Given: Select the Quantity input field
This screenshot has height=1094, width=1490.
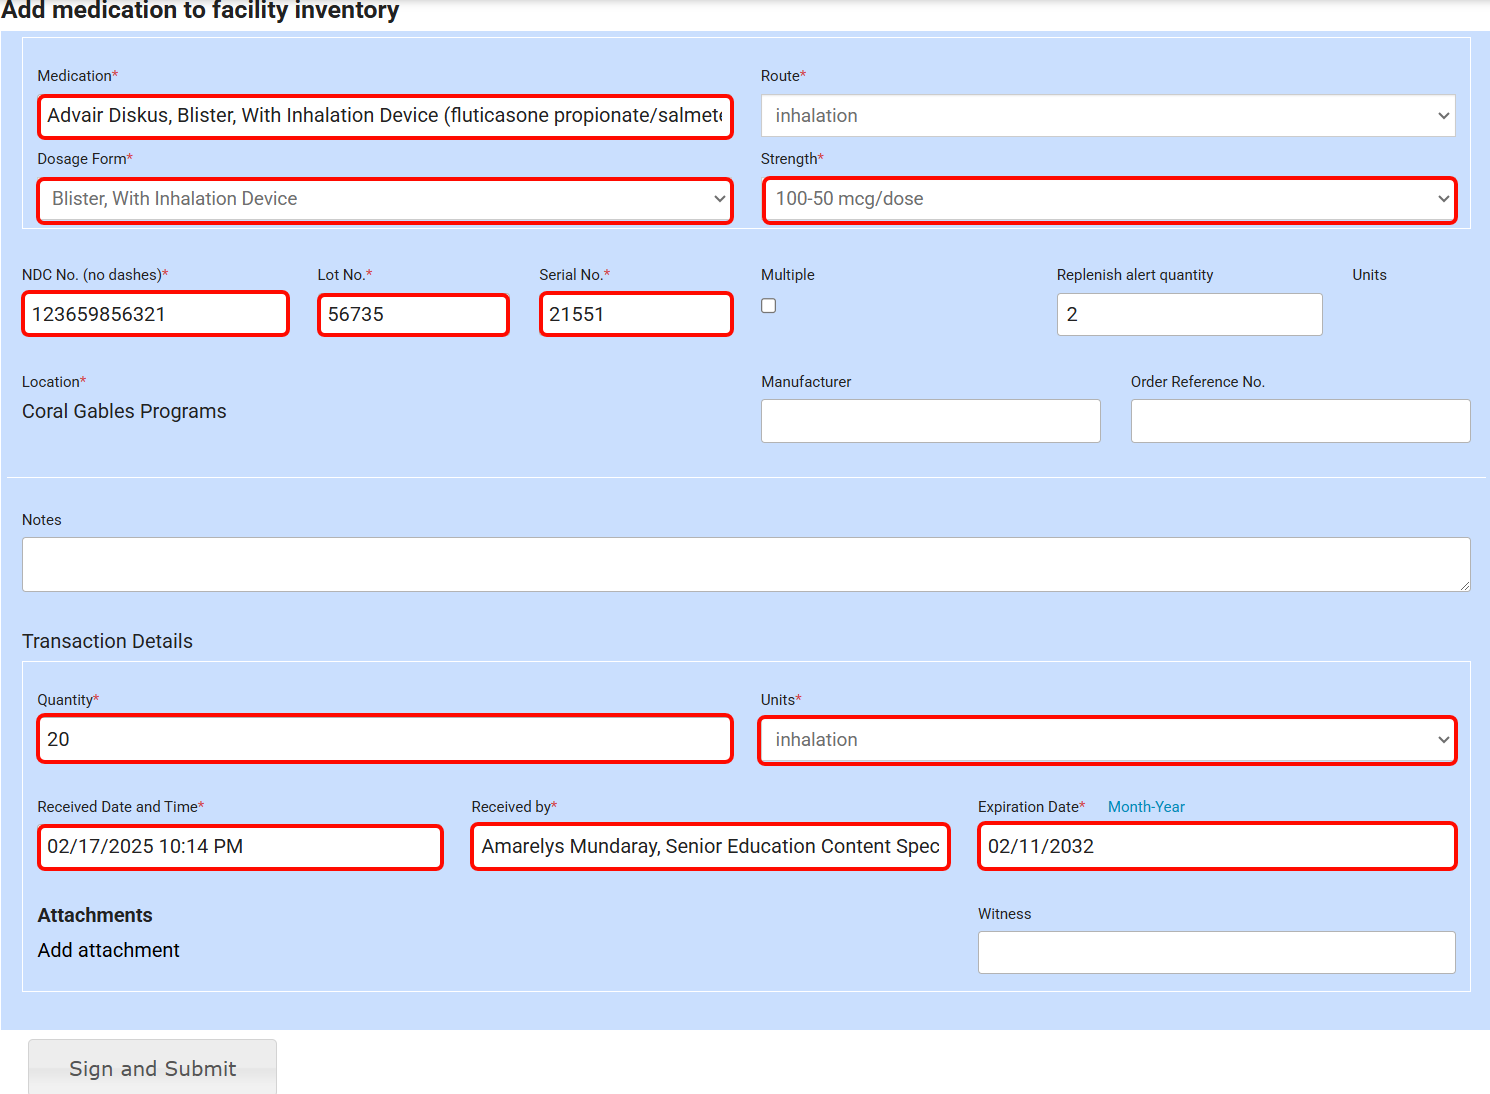Looking at the screenshot, I should pyautogui.click(x=385, y=740).
